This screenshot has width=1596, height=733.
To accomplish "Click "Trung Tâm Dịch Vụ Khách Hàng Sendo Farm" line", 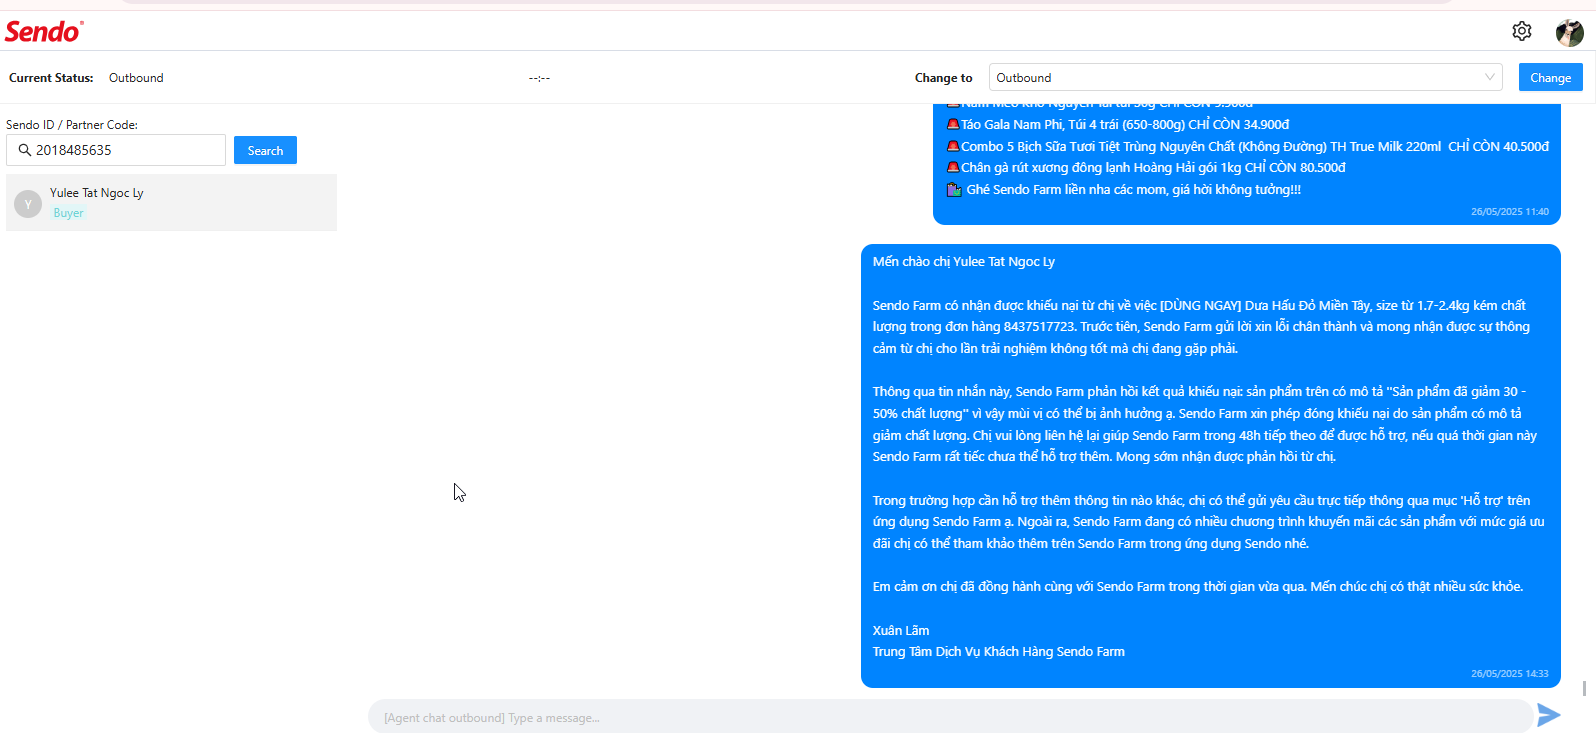I will click(x=998, y=651).
